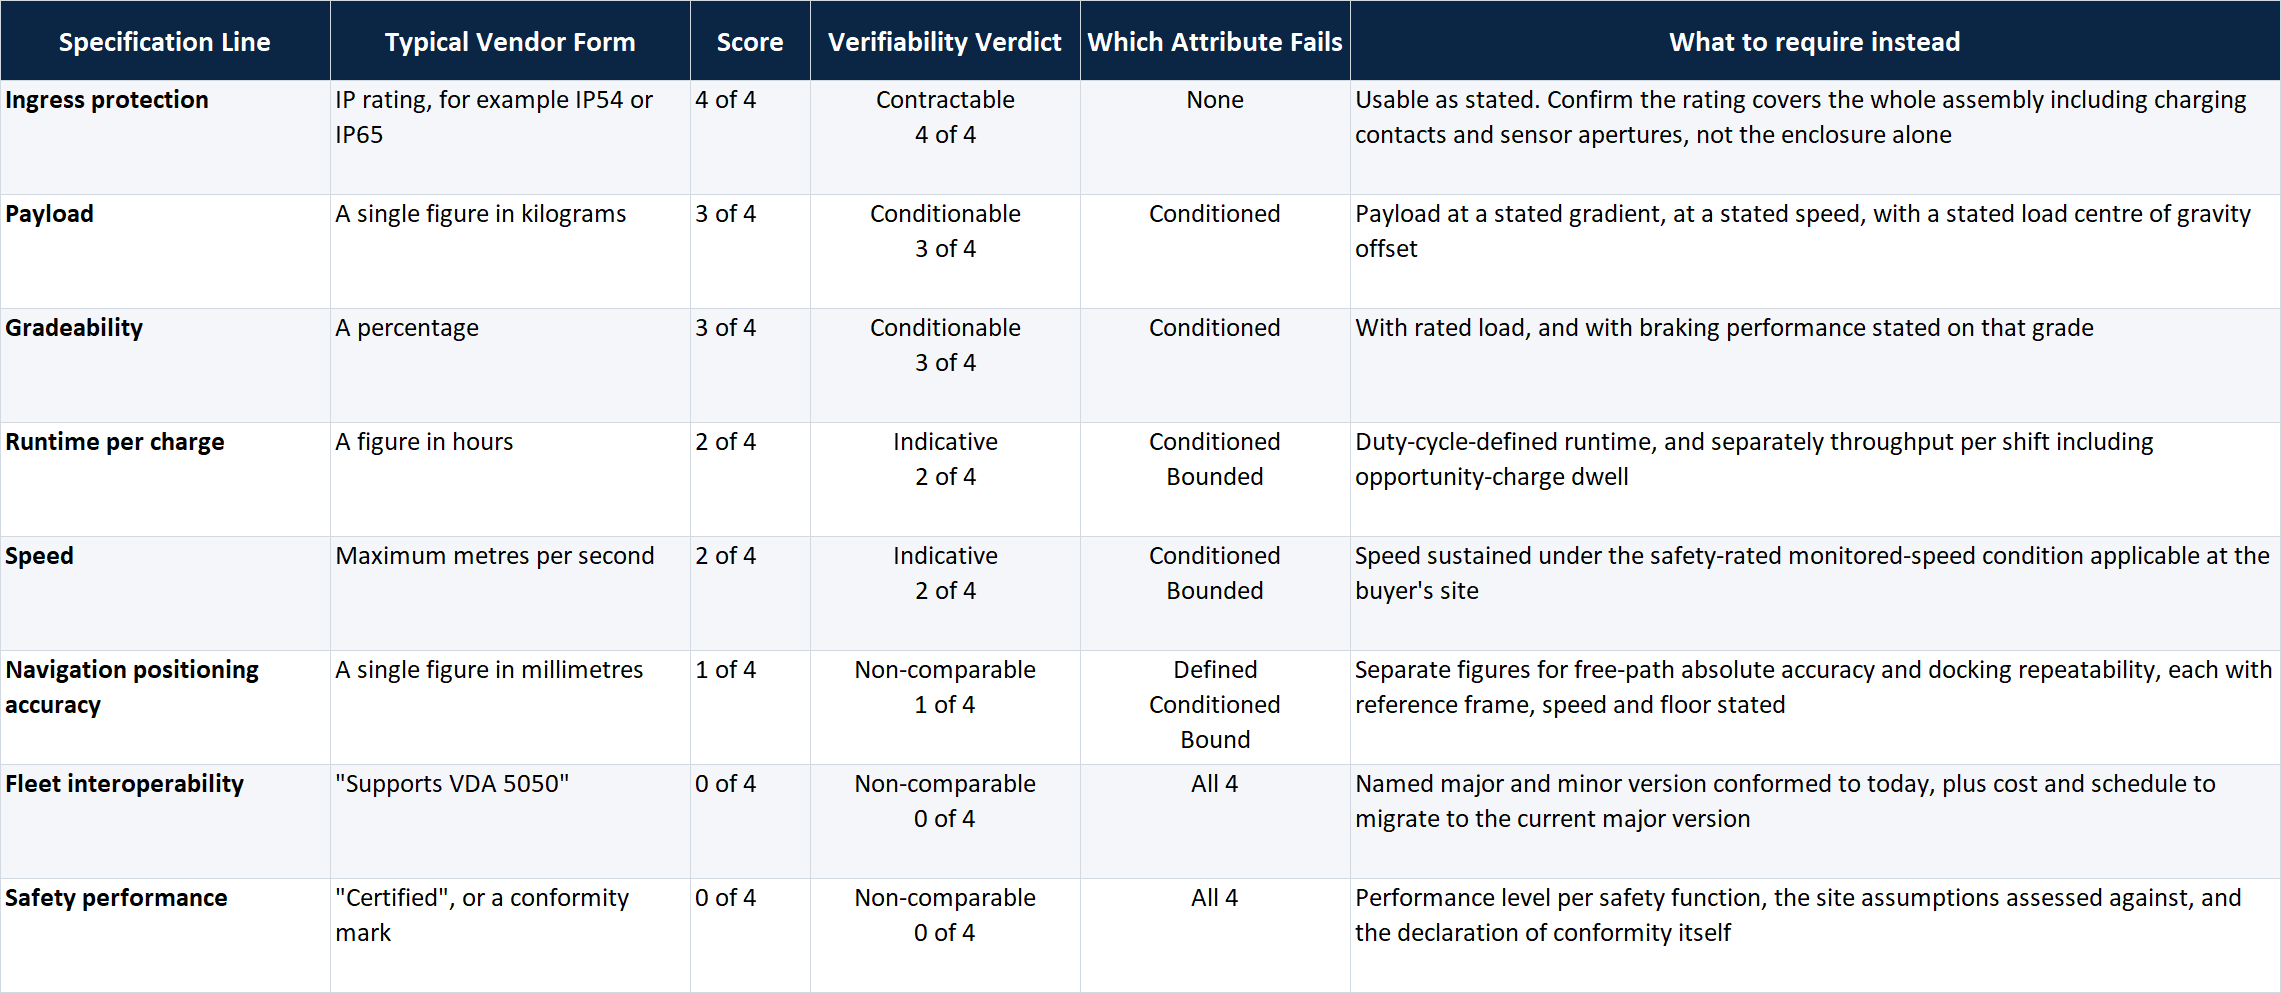Image resolution: width=2281 pixels, height=993 pixels.
Task: Click Navigation positioning accuracy cell
Action: point(165,707)
